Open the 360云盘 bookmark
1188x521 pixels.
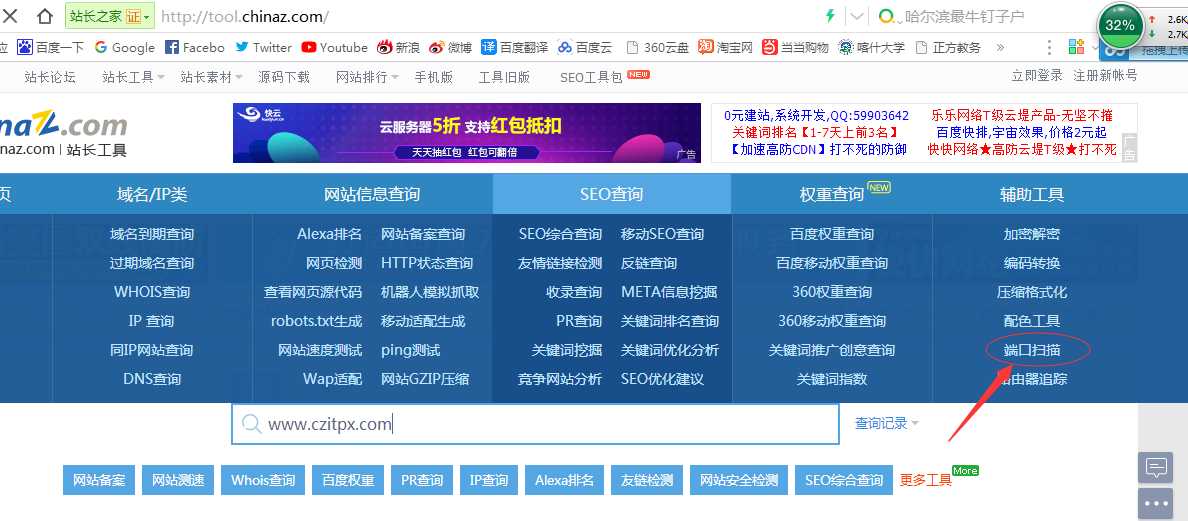658,47
